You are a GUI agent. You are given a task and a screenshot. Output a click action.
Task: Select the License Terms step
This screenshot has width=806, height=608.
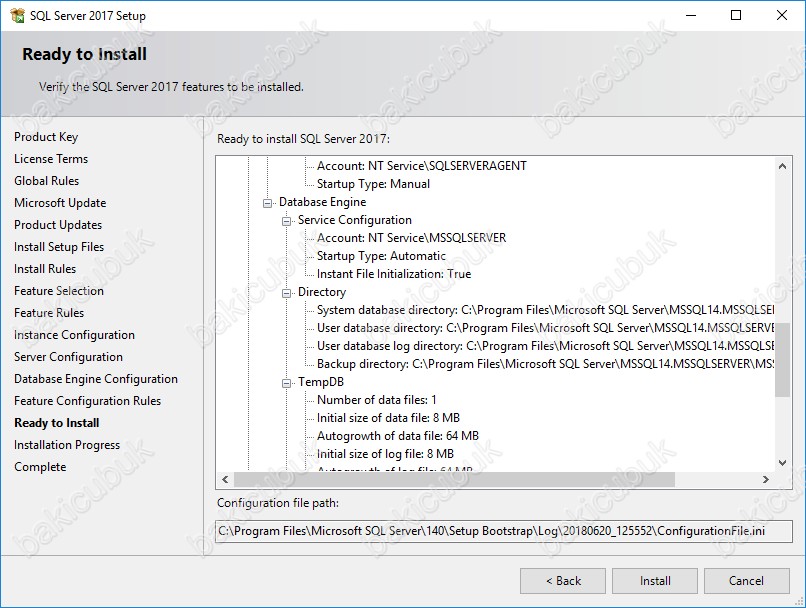pos(51,159)
